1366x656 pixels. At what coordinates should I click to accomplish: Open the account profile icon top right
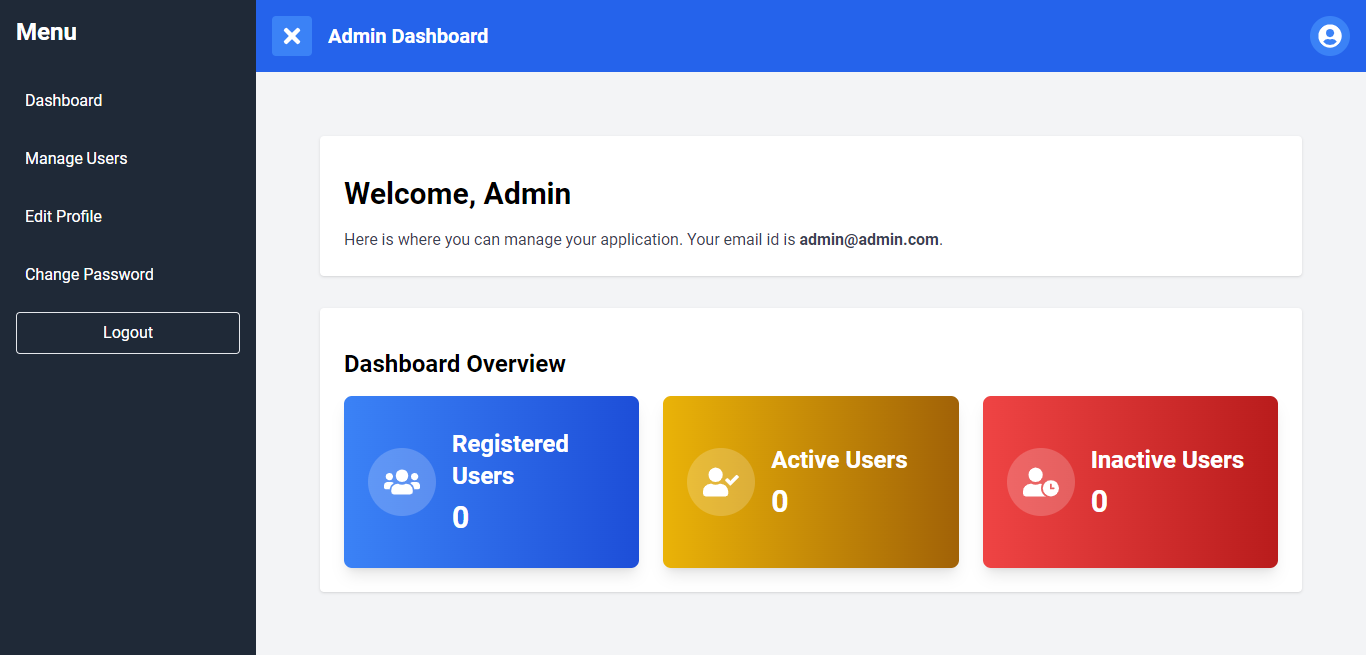click(x=1329, y=35)
